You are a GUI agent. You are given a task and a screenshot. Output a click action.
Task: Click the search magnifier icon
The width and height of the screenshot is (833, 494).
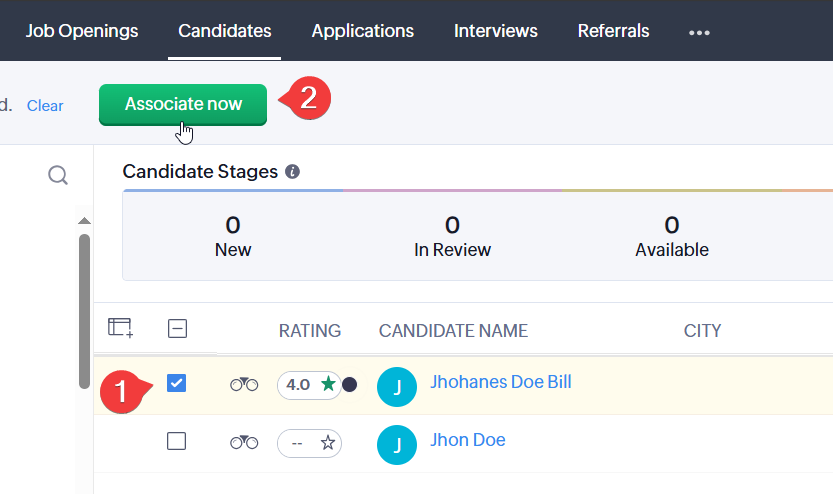tap(58, 176)
